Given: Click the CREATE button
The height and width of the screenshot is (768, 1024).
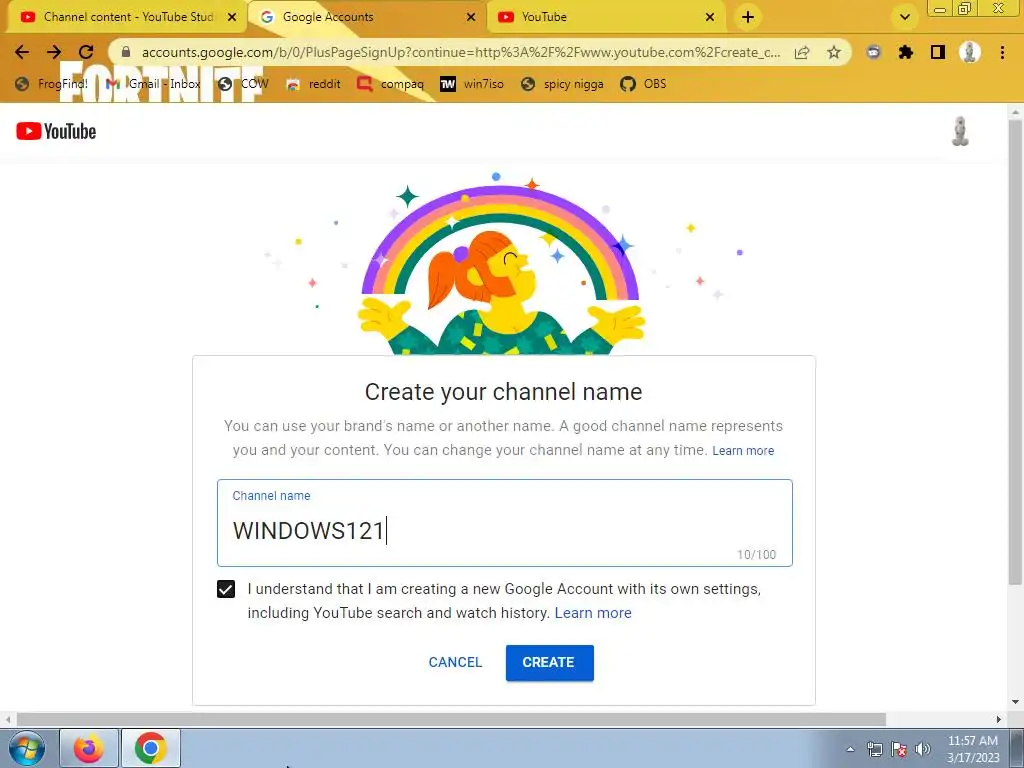Looking at the screenshot, I should 549,663.
